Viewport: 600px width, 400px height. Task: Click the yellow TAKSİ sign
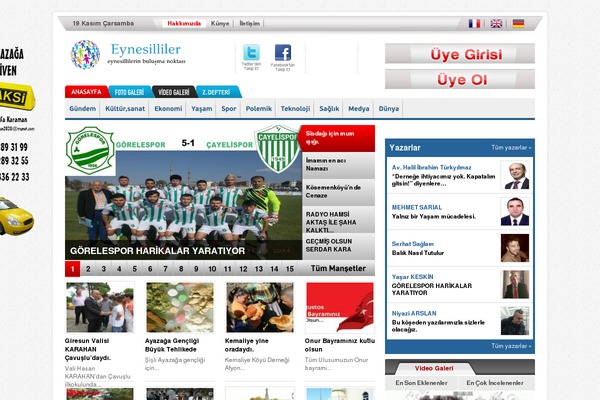pyautogui.click(x=16, y=96)
